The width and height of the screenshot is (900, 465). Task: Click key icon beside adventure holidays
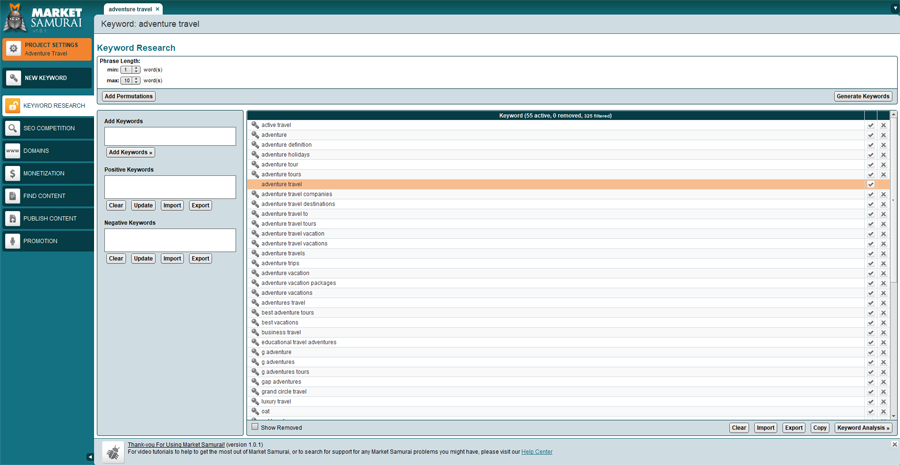(255, 154)
